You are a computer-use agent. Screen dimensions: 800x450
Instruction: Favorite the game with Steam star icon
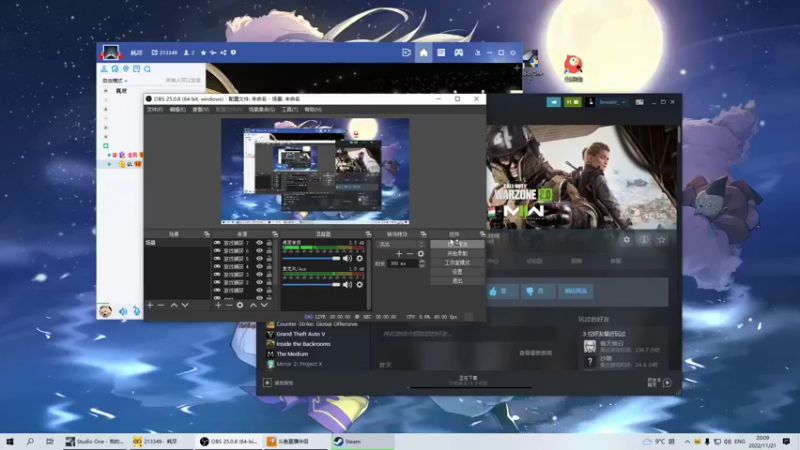pos(662,240)
